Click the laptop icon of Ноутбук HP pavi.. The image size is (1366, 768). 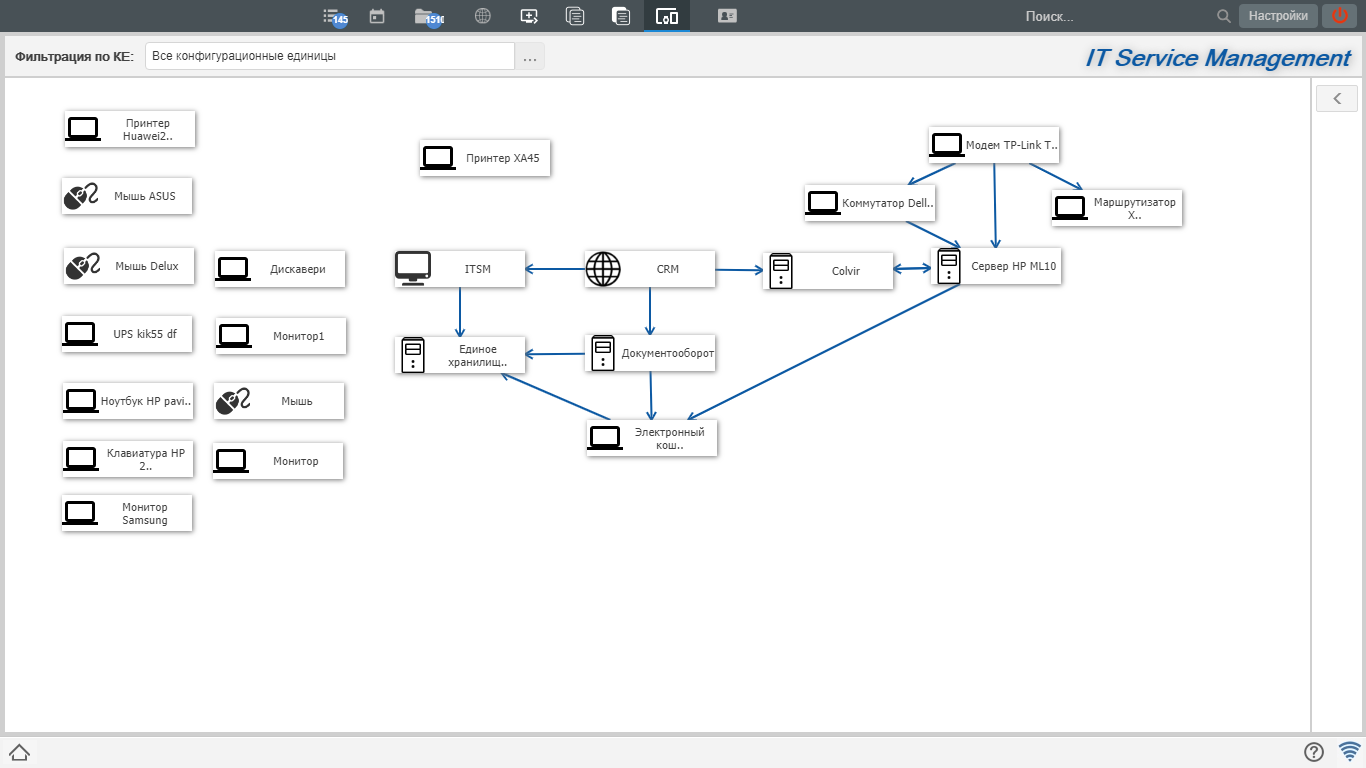tap(81, 400)
